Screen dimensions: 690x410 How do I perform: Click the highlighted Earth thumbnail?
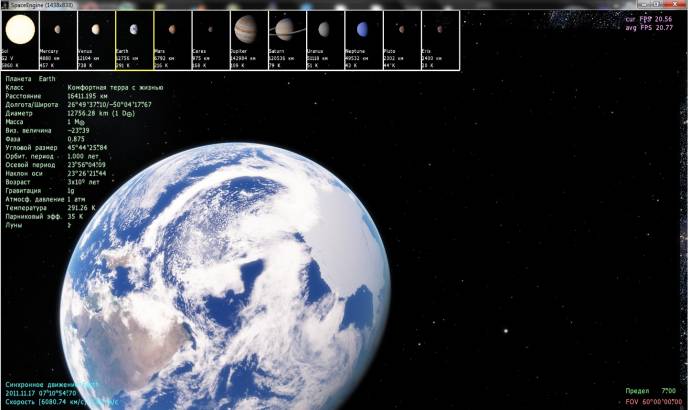(135, 40)
